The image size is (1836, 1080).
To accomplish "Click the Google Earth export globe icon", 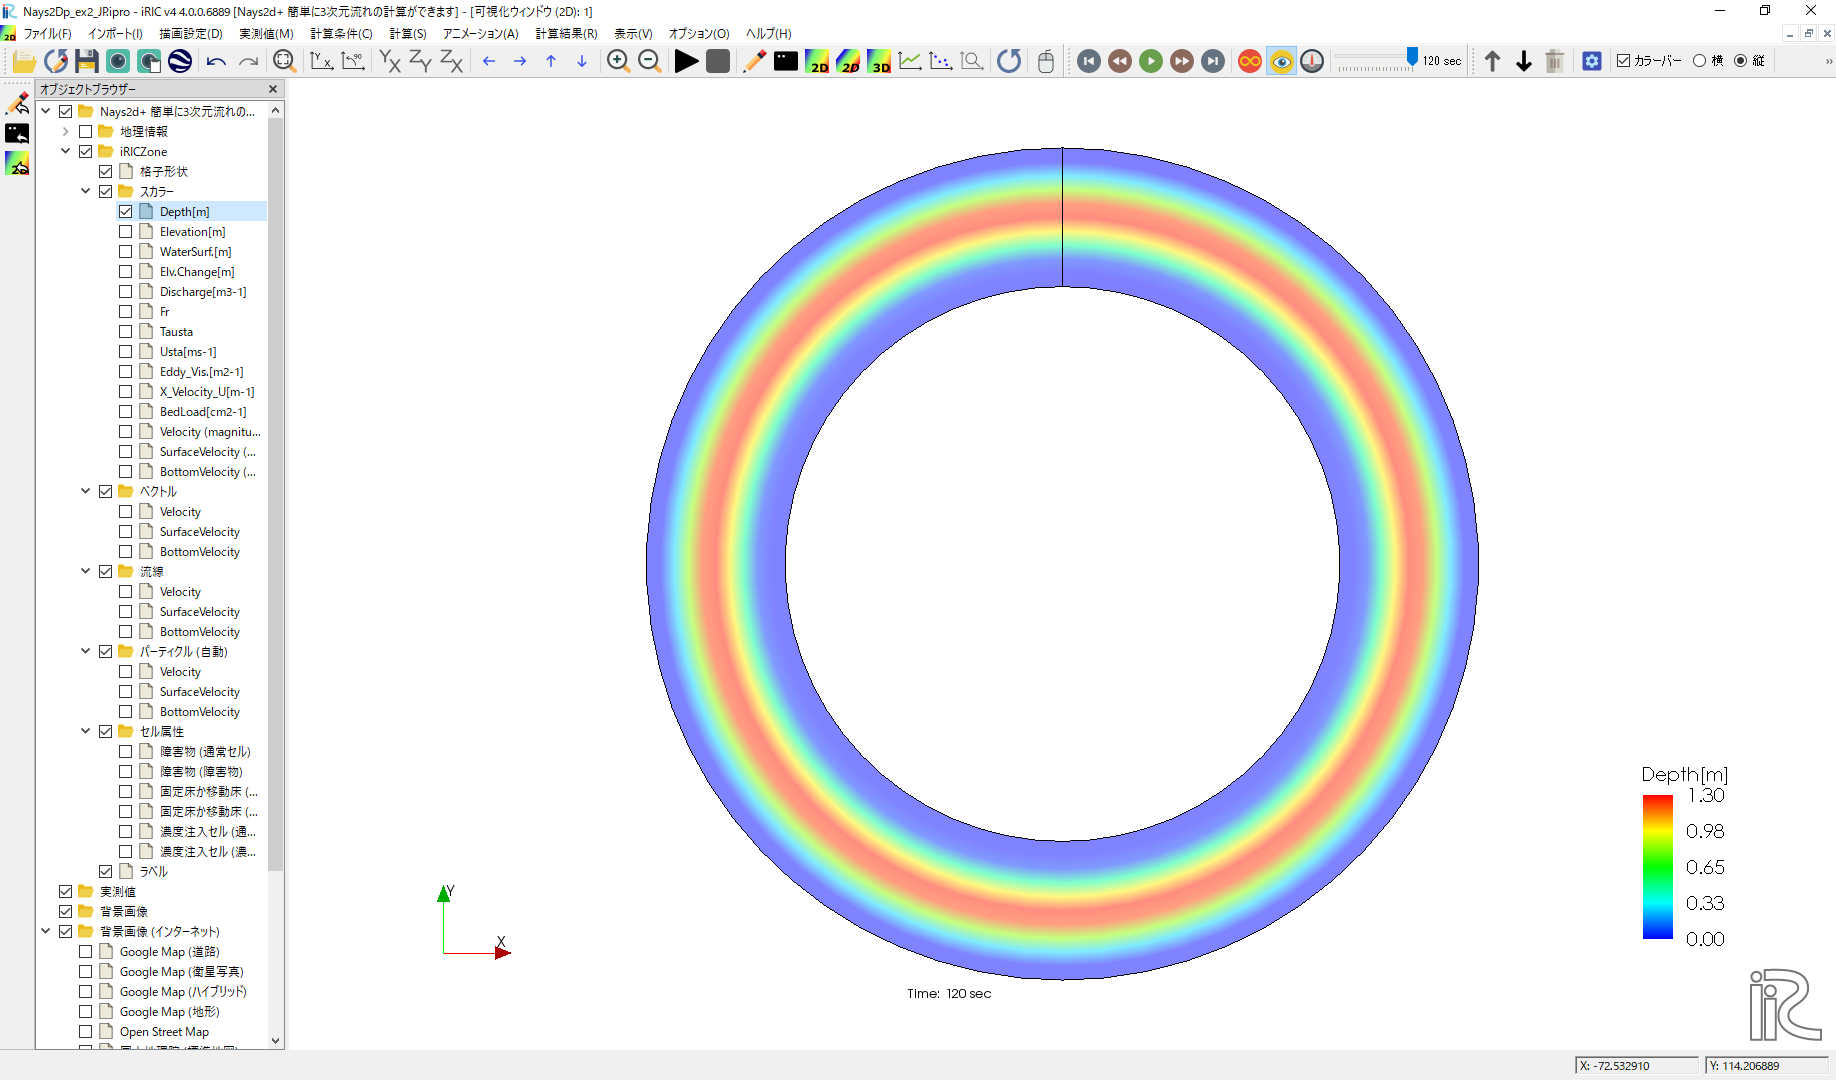I will (x=180, y=61).
